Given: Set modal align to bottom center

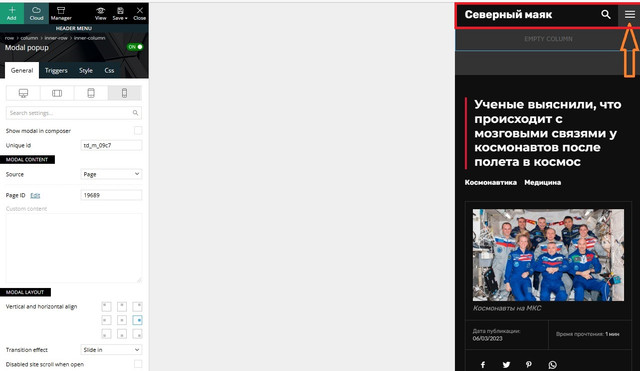Looking at the screenshot, I should pyautogui.click(x=122, y=334).
